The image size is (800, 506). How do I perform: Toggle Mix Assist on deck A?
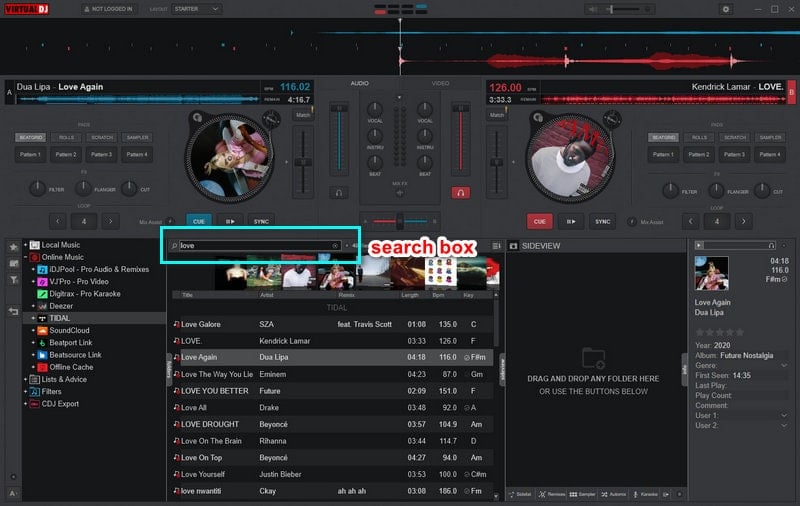click(170, 222)
